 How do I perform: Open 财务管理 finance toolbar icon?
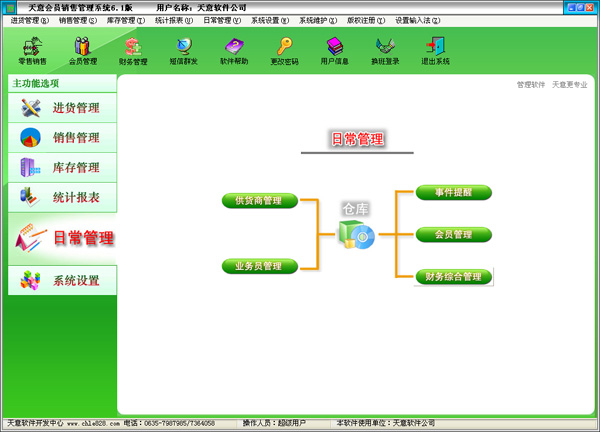133,47
